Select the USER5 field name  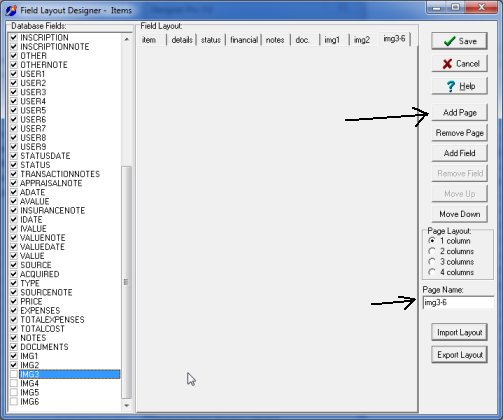tap(33, 110)
